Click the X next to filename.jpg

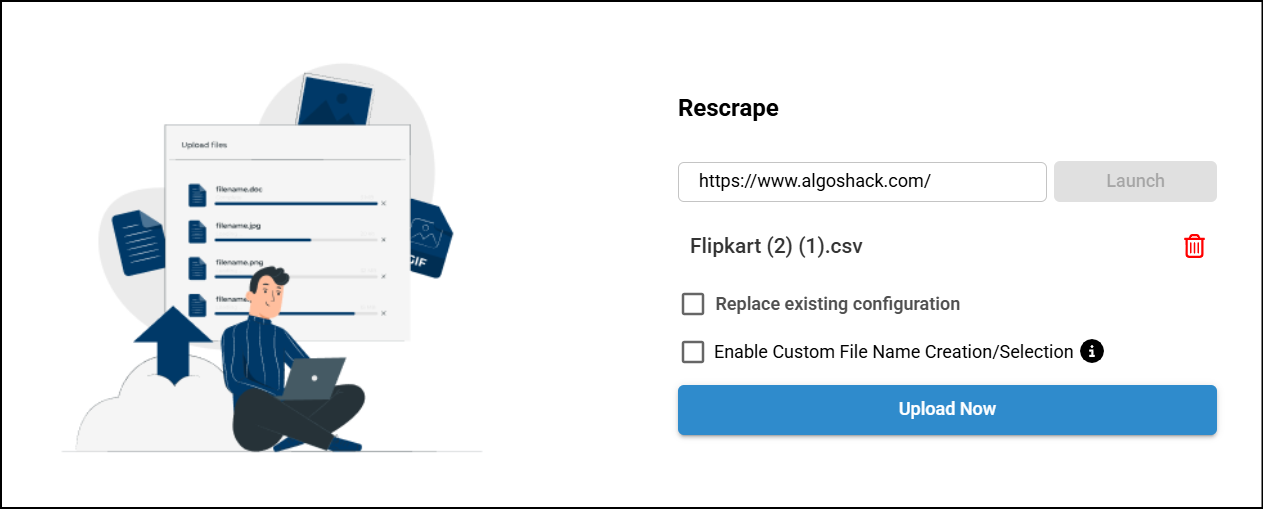383,240
